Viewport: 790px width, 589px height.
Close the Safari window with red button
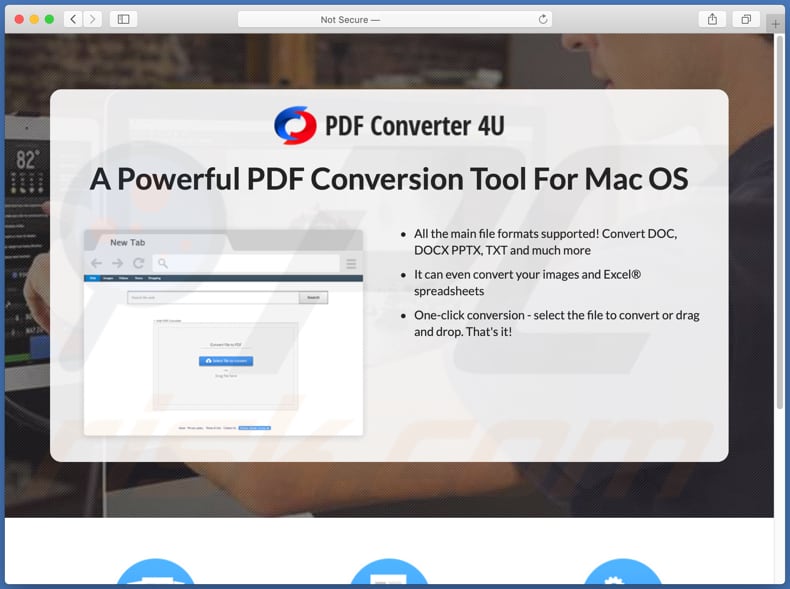[x=19, y=19]
